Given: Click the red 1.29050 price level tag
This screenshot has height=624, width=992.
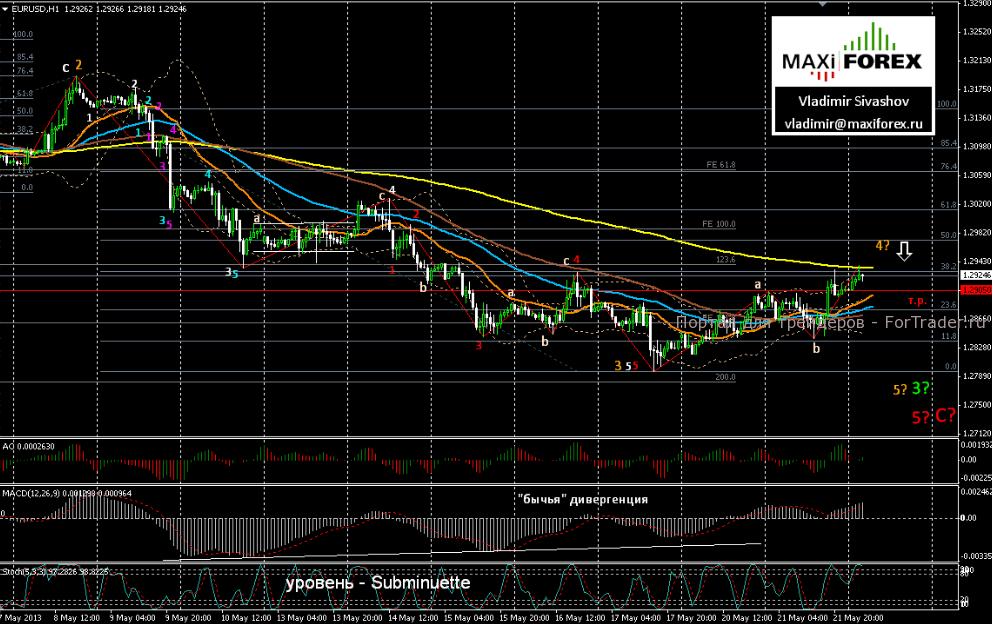Looking at the screenshot, I should [974, 290].
